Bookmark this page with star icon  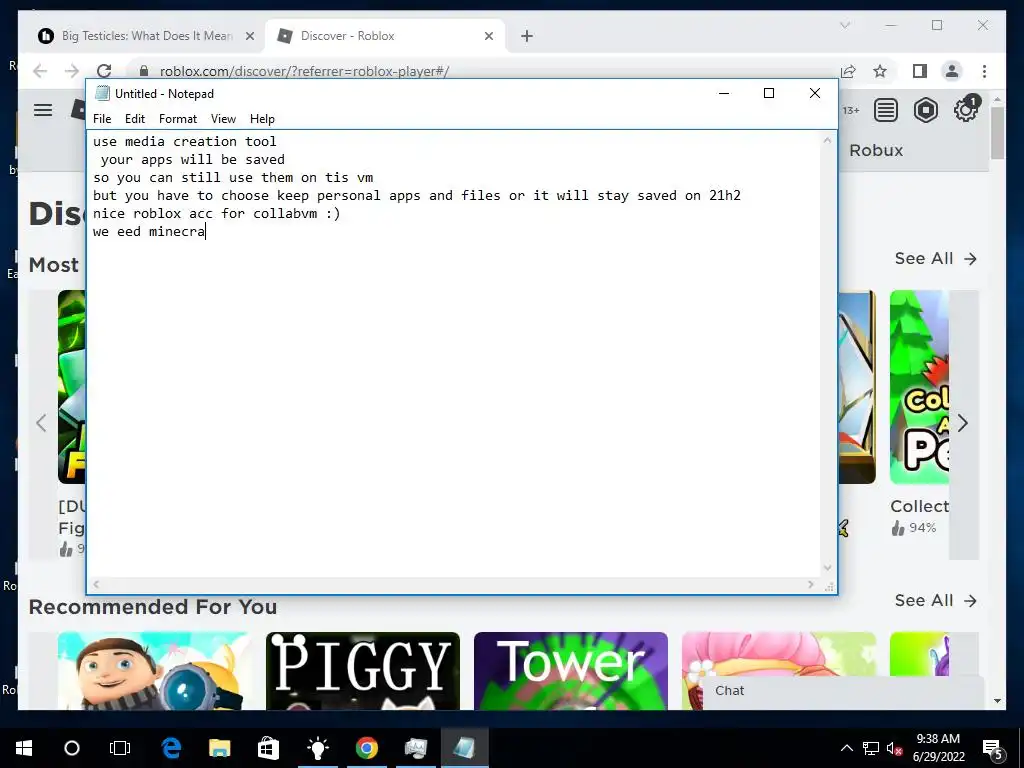(x=880, y=71)
